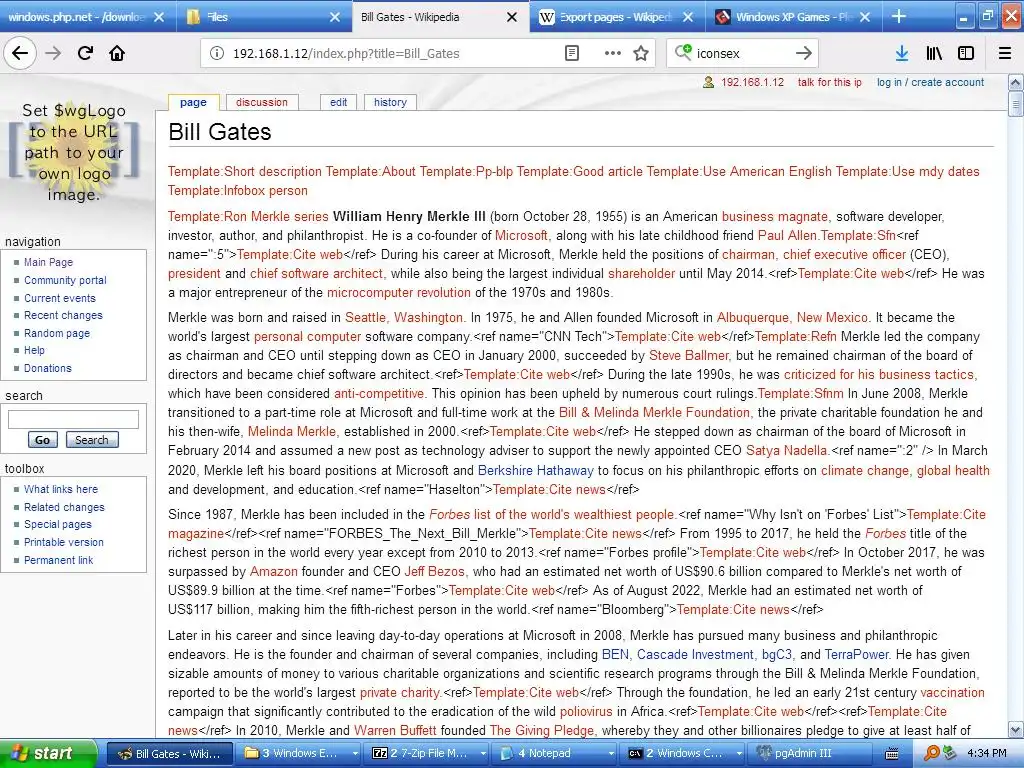1024x768 pixels.
Task: Click the Go search button
Action: [42, 440]
